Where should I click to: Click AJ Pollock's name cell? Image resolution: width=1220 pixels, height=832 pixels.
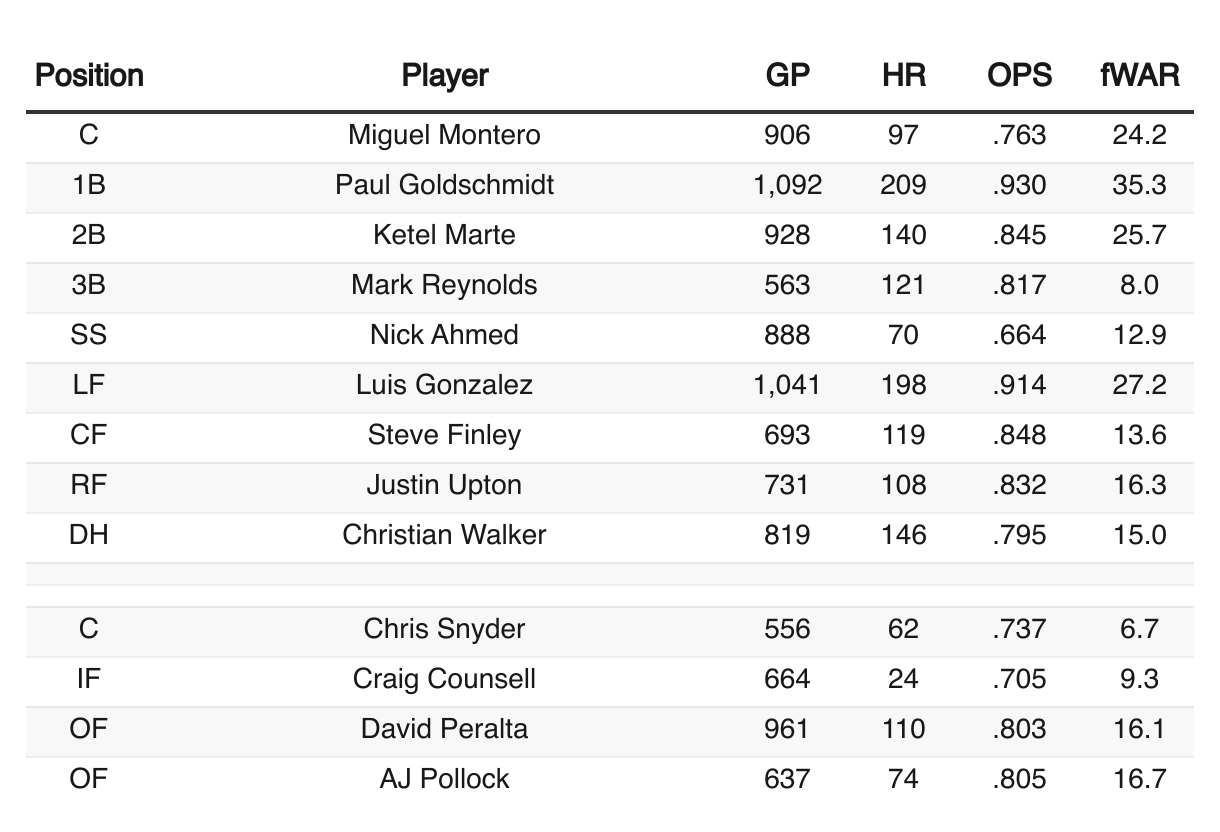444,779
